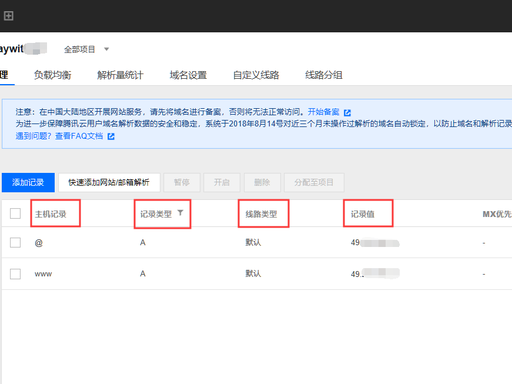
Task: Click the www host record cell
Action: 43,274
